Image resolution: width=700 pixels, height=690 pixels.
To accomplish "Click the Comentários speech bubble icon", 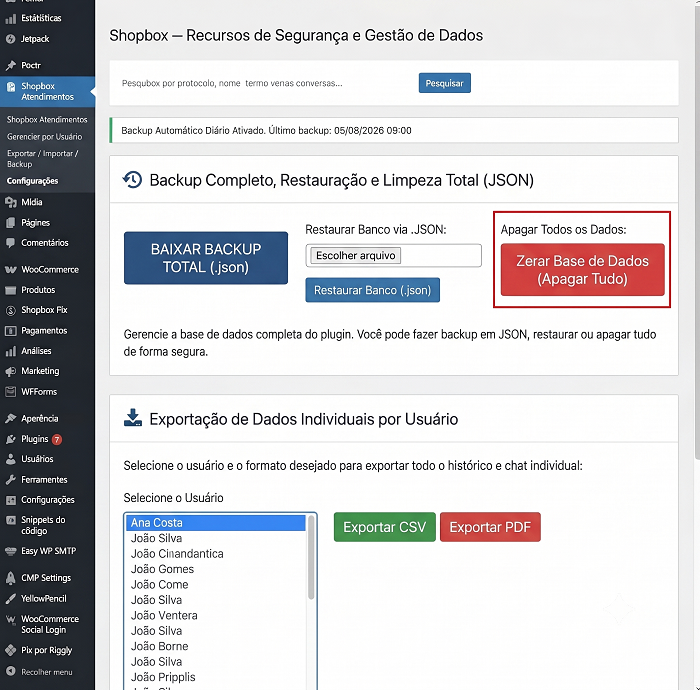I will (11, 243).
